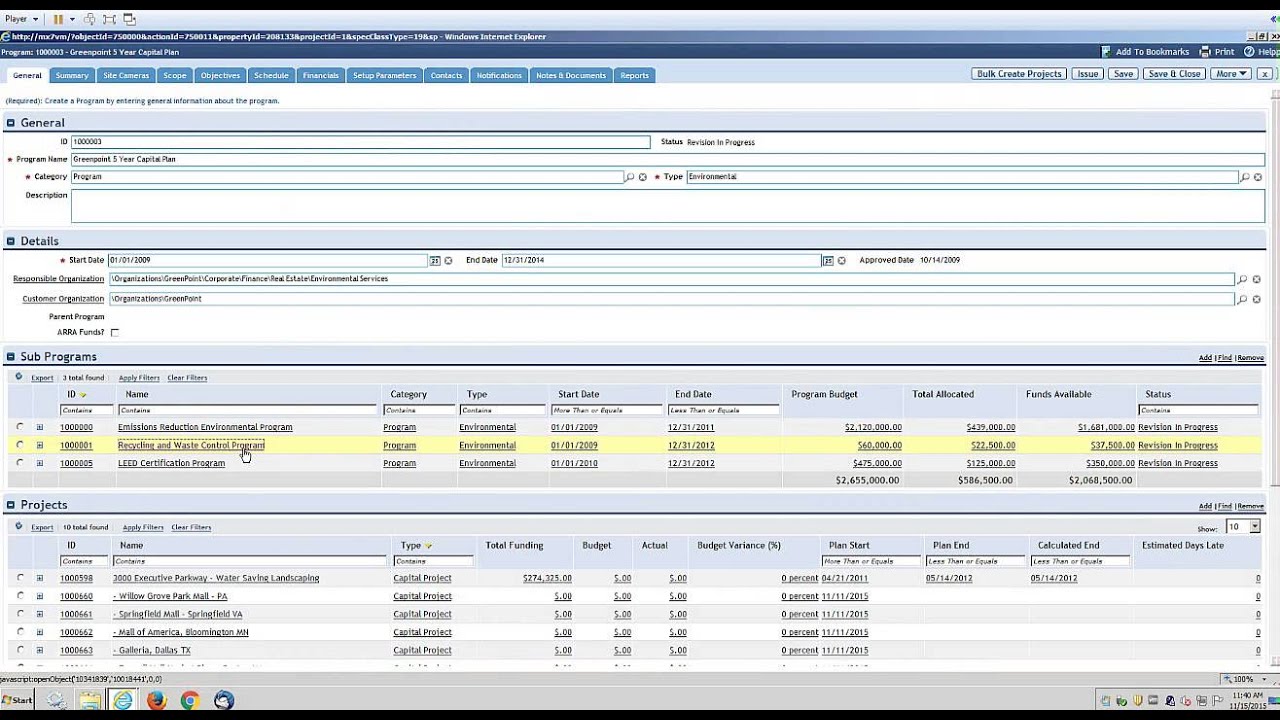Viewport: 1280px width, 720px height.
Task: Open the Financials tab
Action: click(321, 75)
